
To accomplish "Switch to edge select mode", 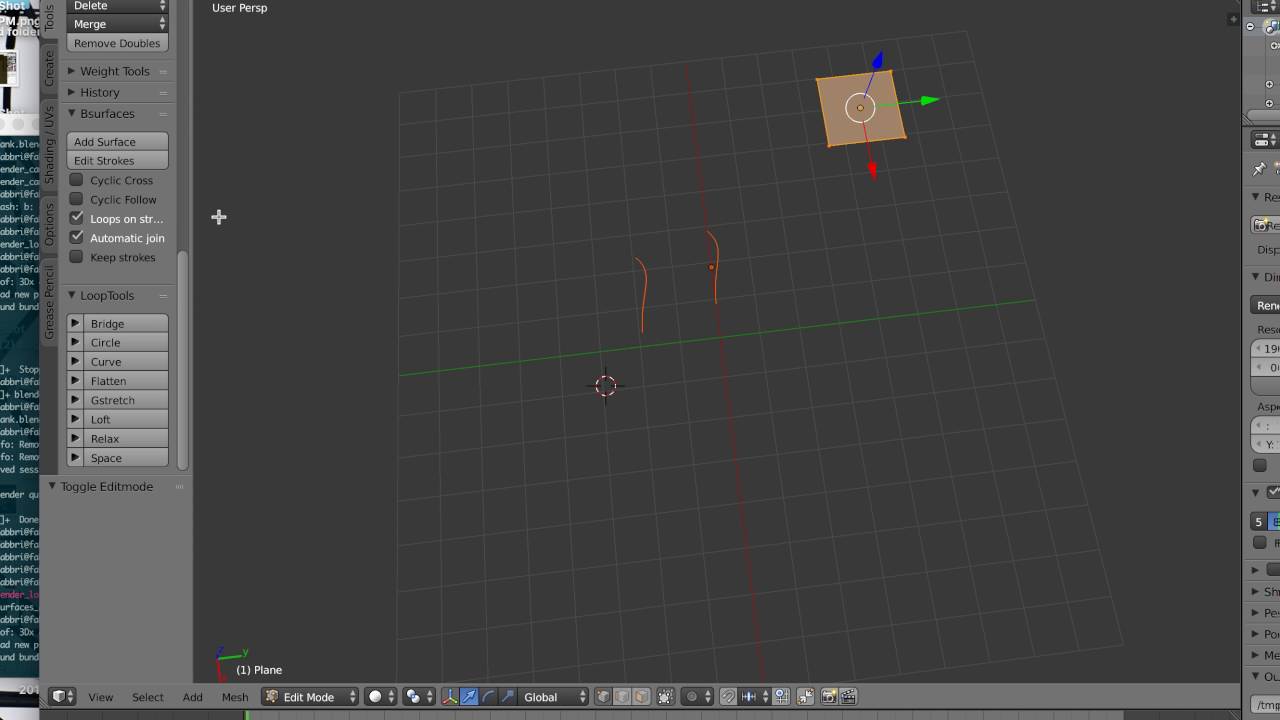I will coord(622,697).
